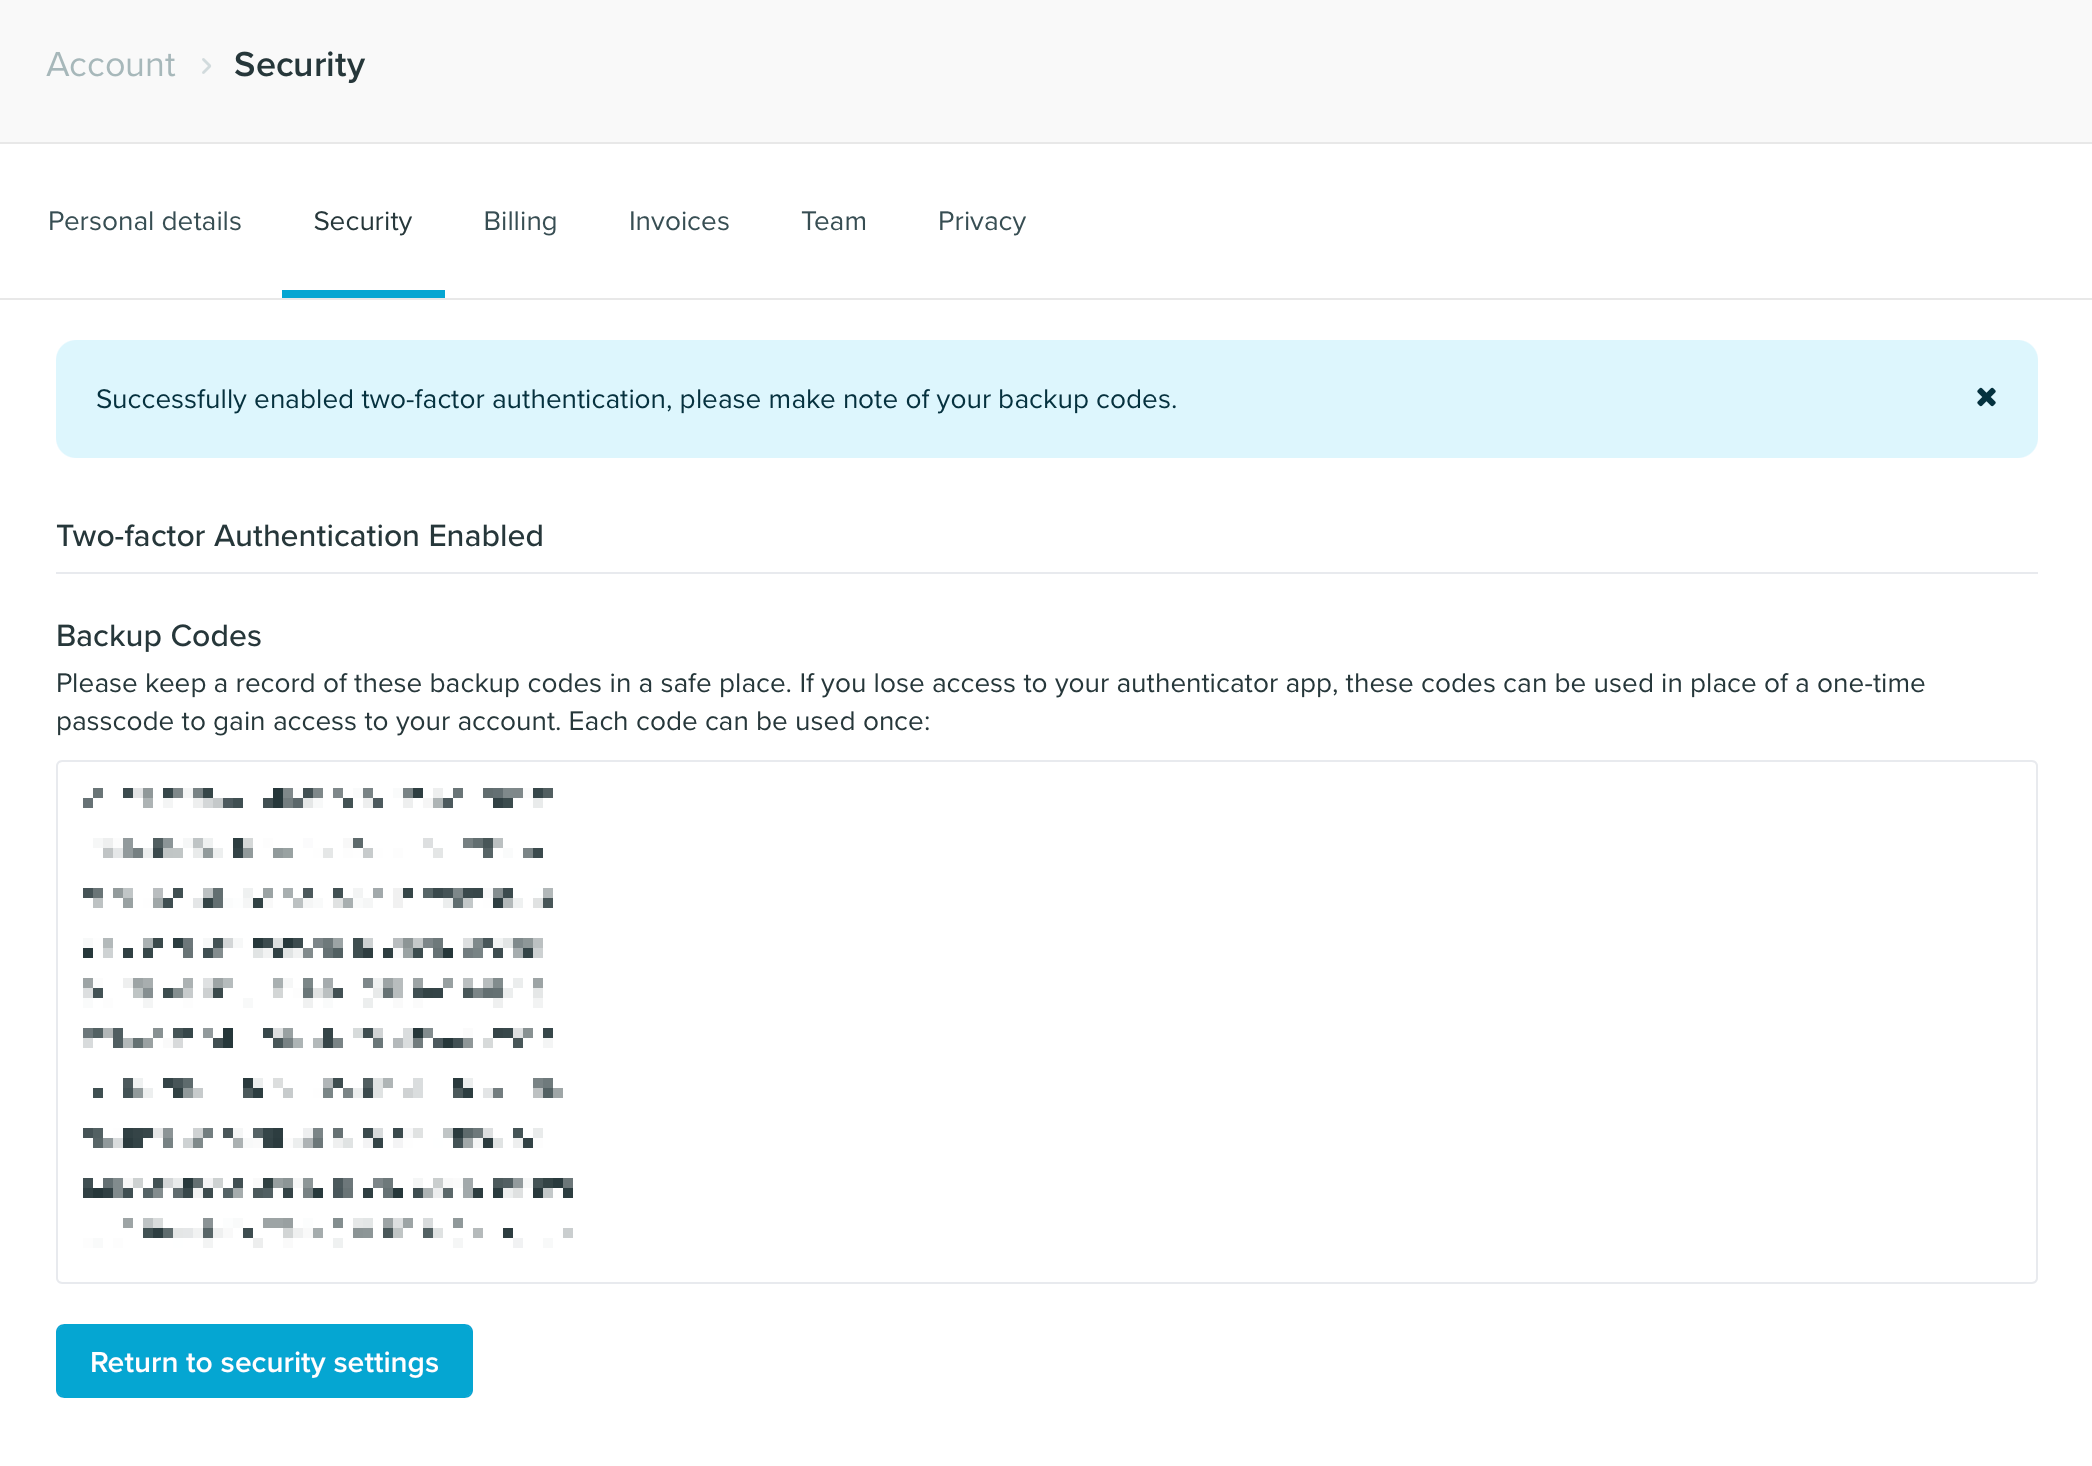The image size is (2092, 1466).
Task: Click the last blurred backup code
Action: 328,1230
